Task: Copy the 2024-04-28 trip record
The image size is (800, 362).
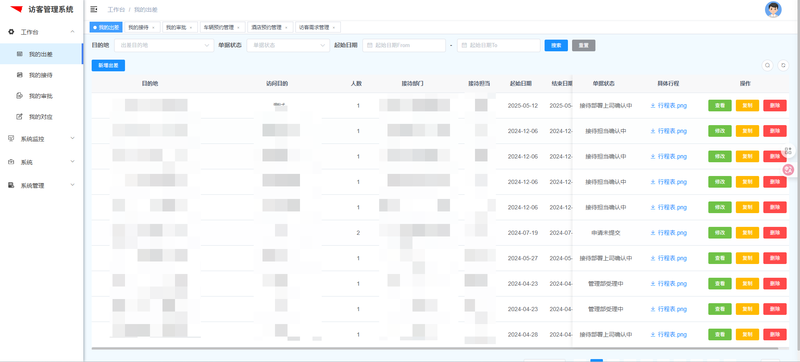Action: pyautogui.click(x=747, y=335)
